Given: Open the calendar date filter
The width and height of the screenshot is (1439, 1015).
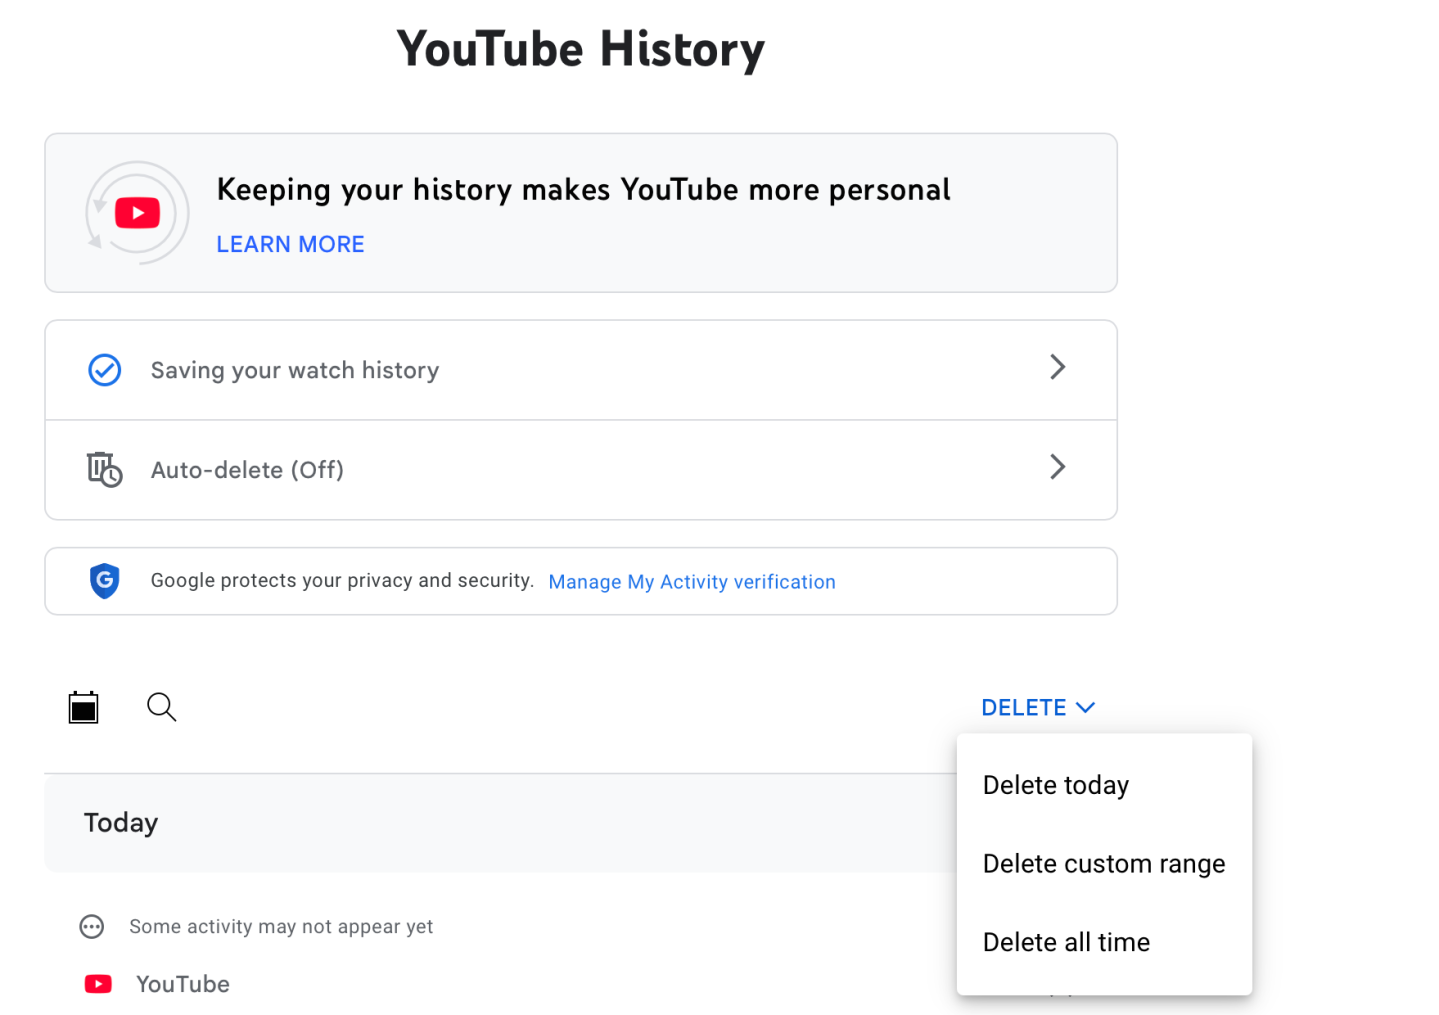Looking at the screenshot, I should pyautogui.click(x=84, y=707).
